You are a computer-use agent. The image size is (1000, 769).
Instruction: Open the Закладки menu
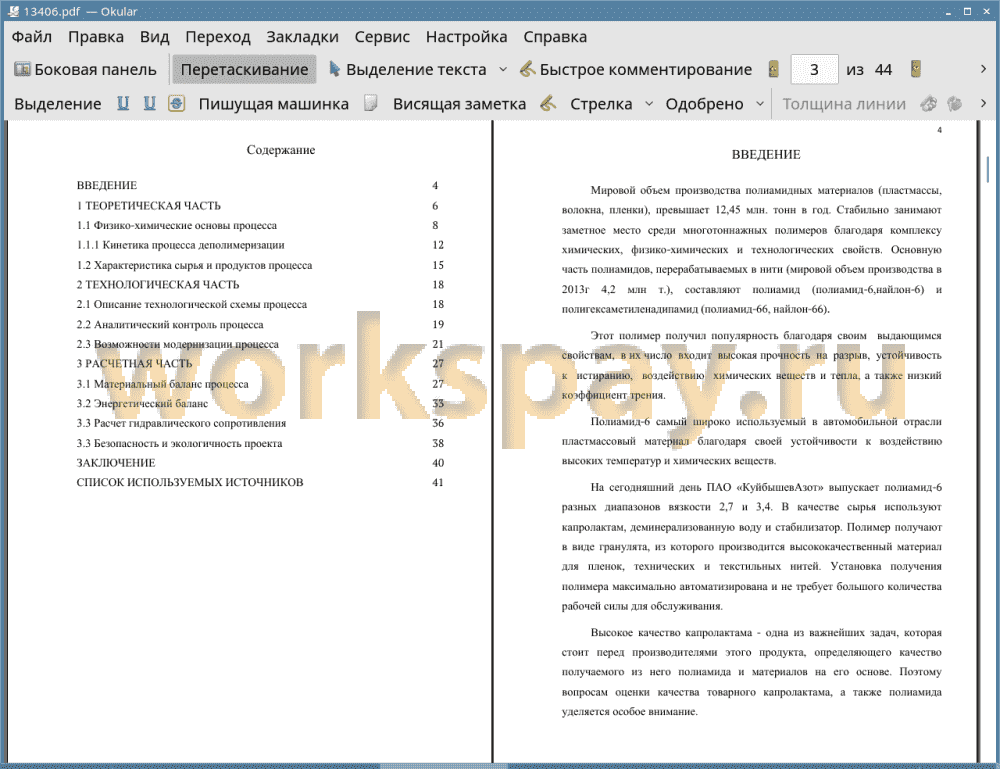pyautogui.click(x=302, y=37)
